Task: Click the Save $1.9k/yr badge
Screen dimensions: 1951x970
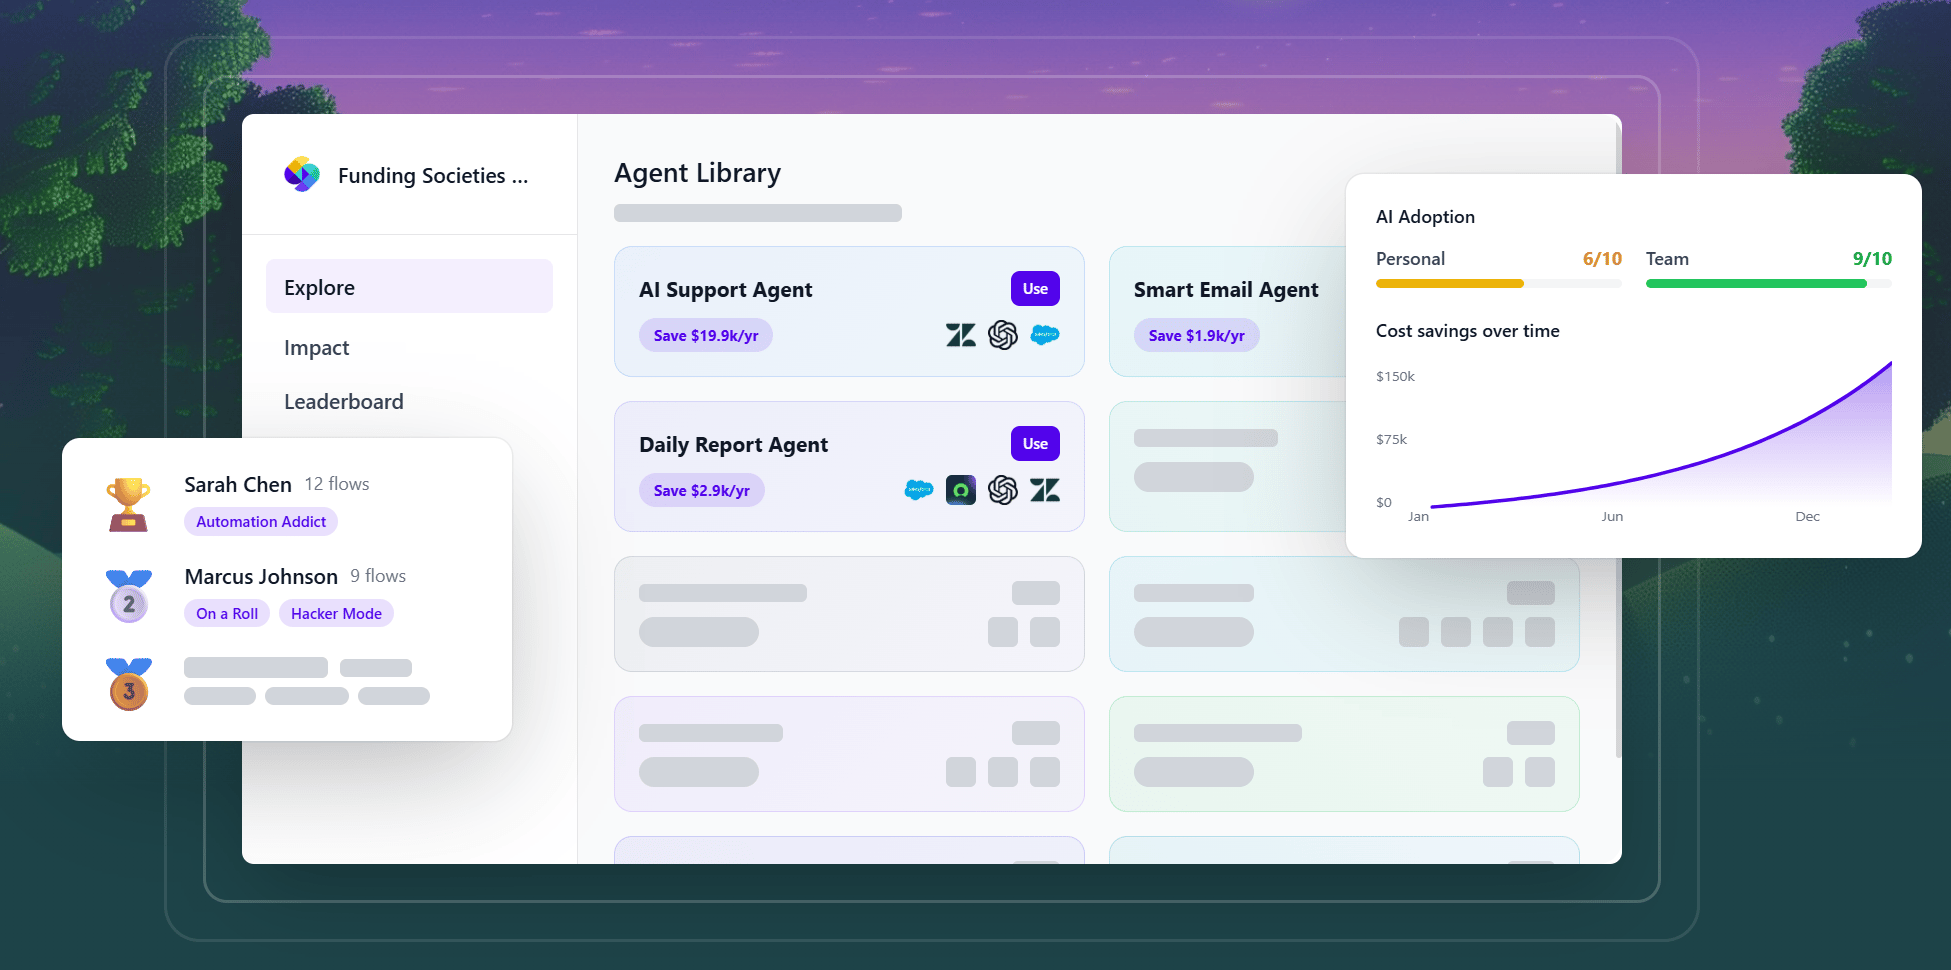Action: 1197,336
